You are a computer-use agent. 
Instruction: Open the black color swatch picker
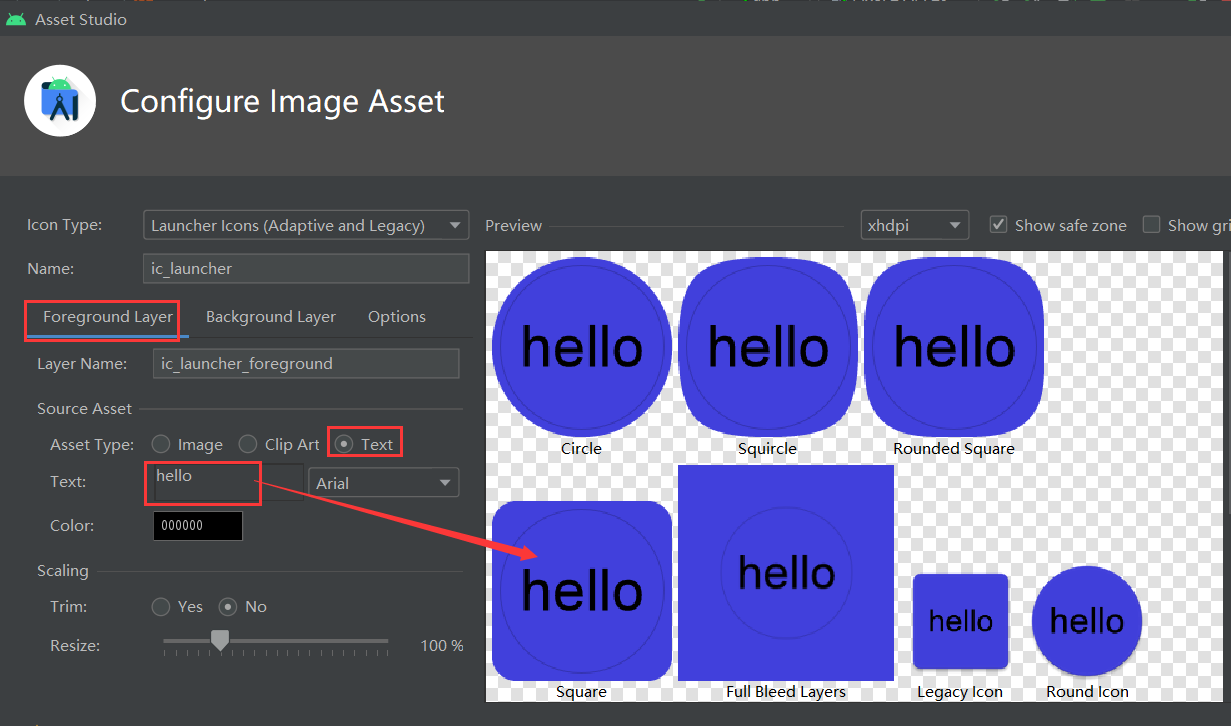pos(198,526)
